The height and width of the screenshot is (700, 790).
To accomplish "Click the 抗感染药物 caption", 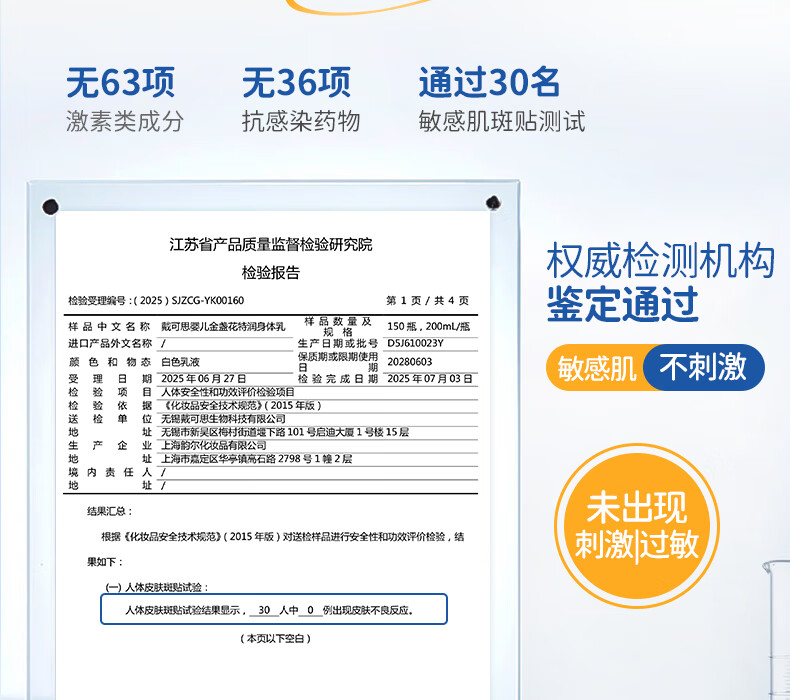I will pos(301,122).
